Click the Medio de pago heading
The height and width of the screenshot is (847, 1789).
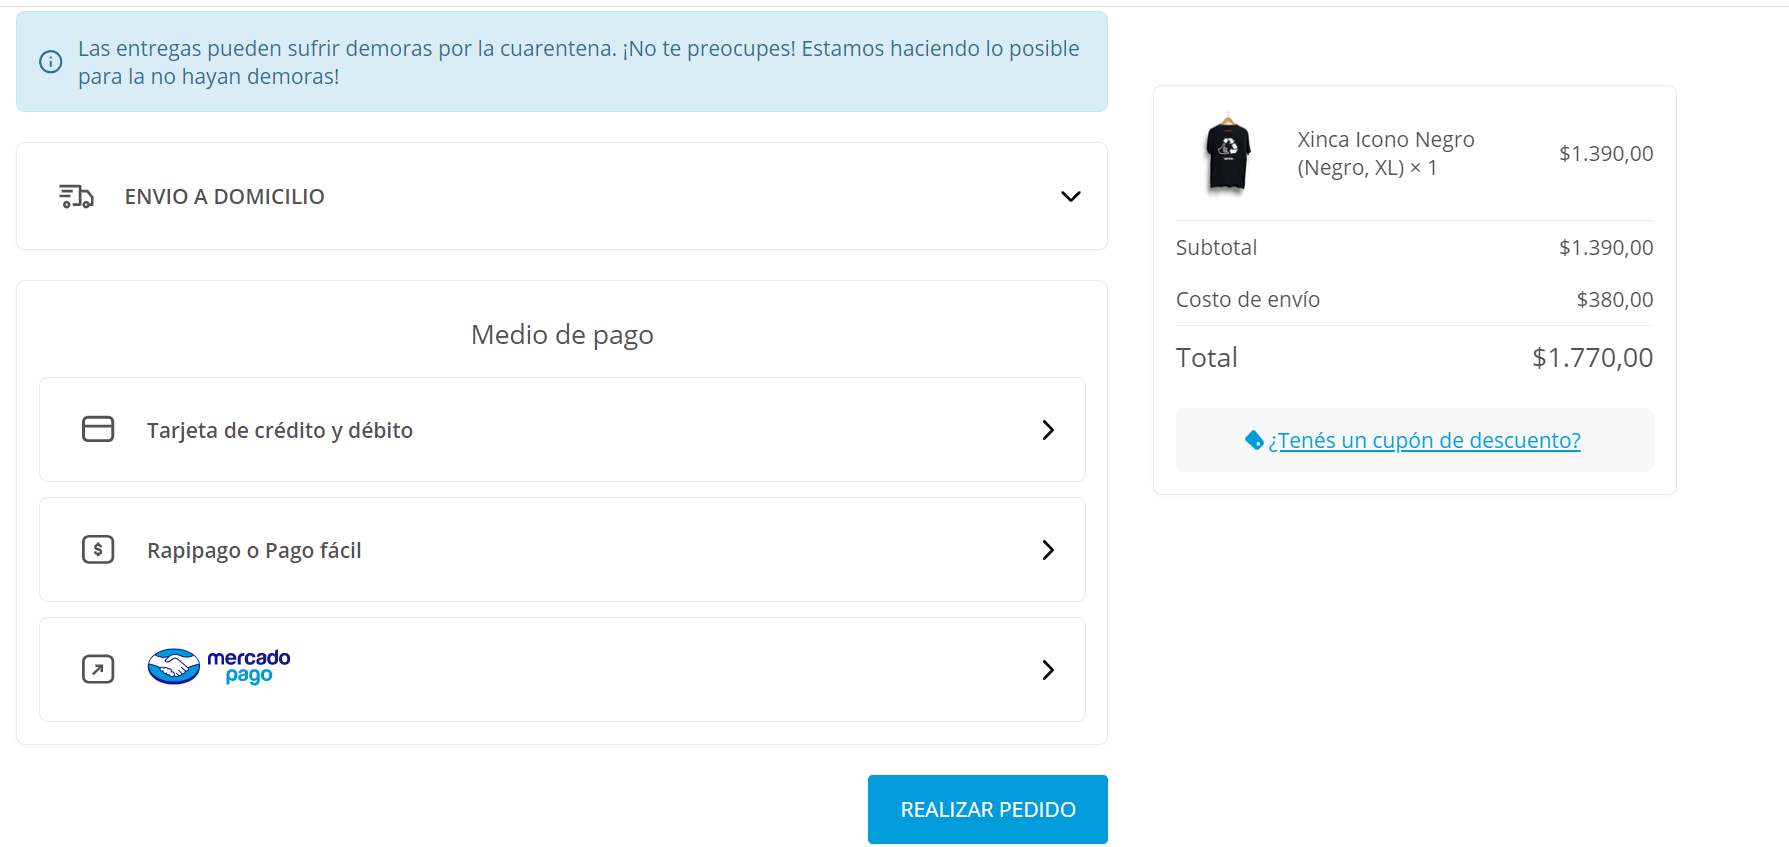coord(562,334)
